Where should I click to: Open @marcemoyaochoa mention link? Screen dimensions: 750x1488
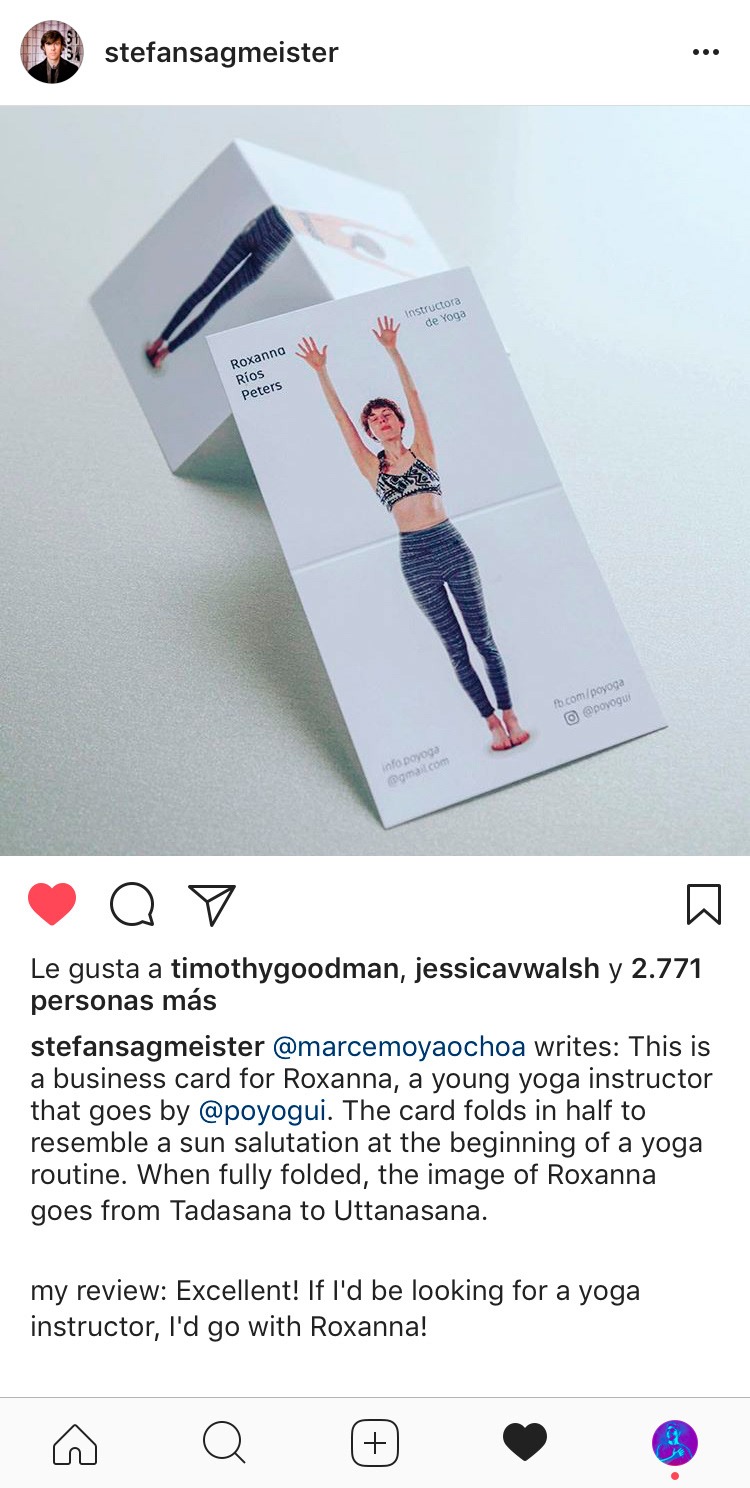click(x=399, y=1047)
